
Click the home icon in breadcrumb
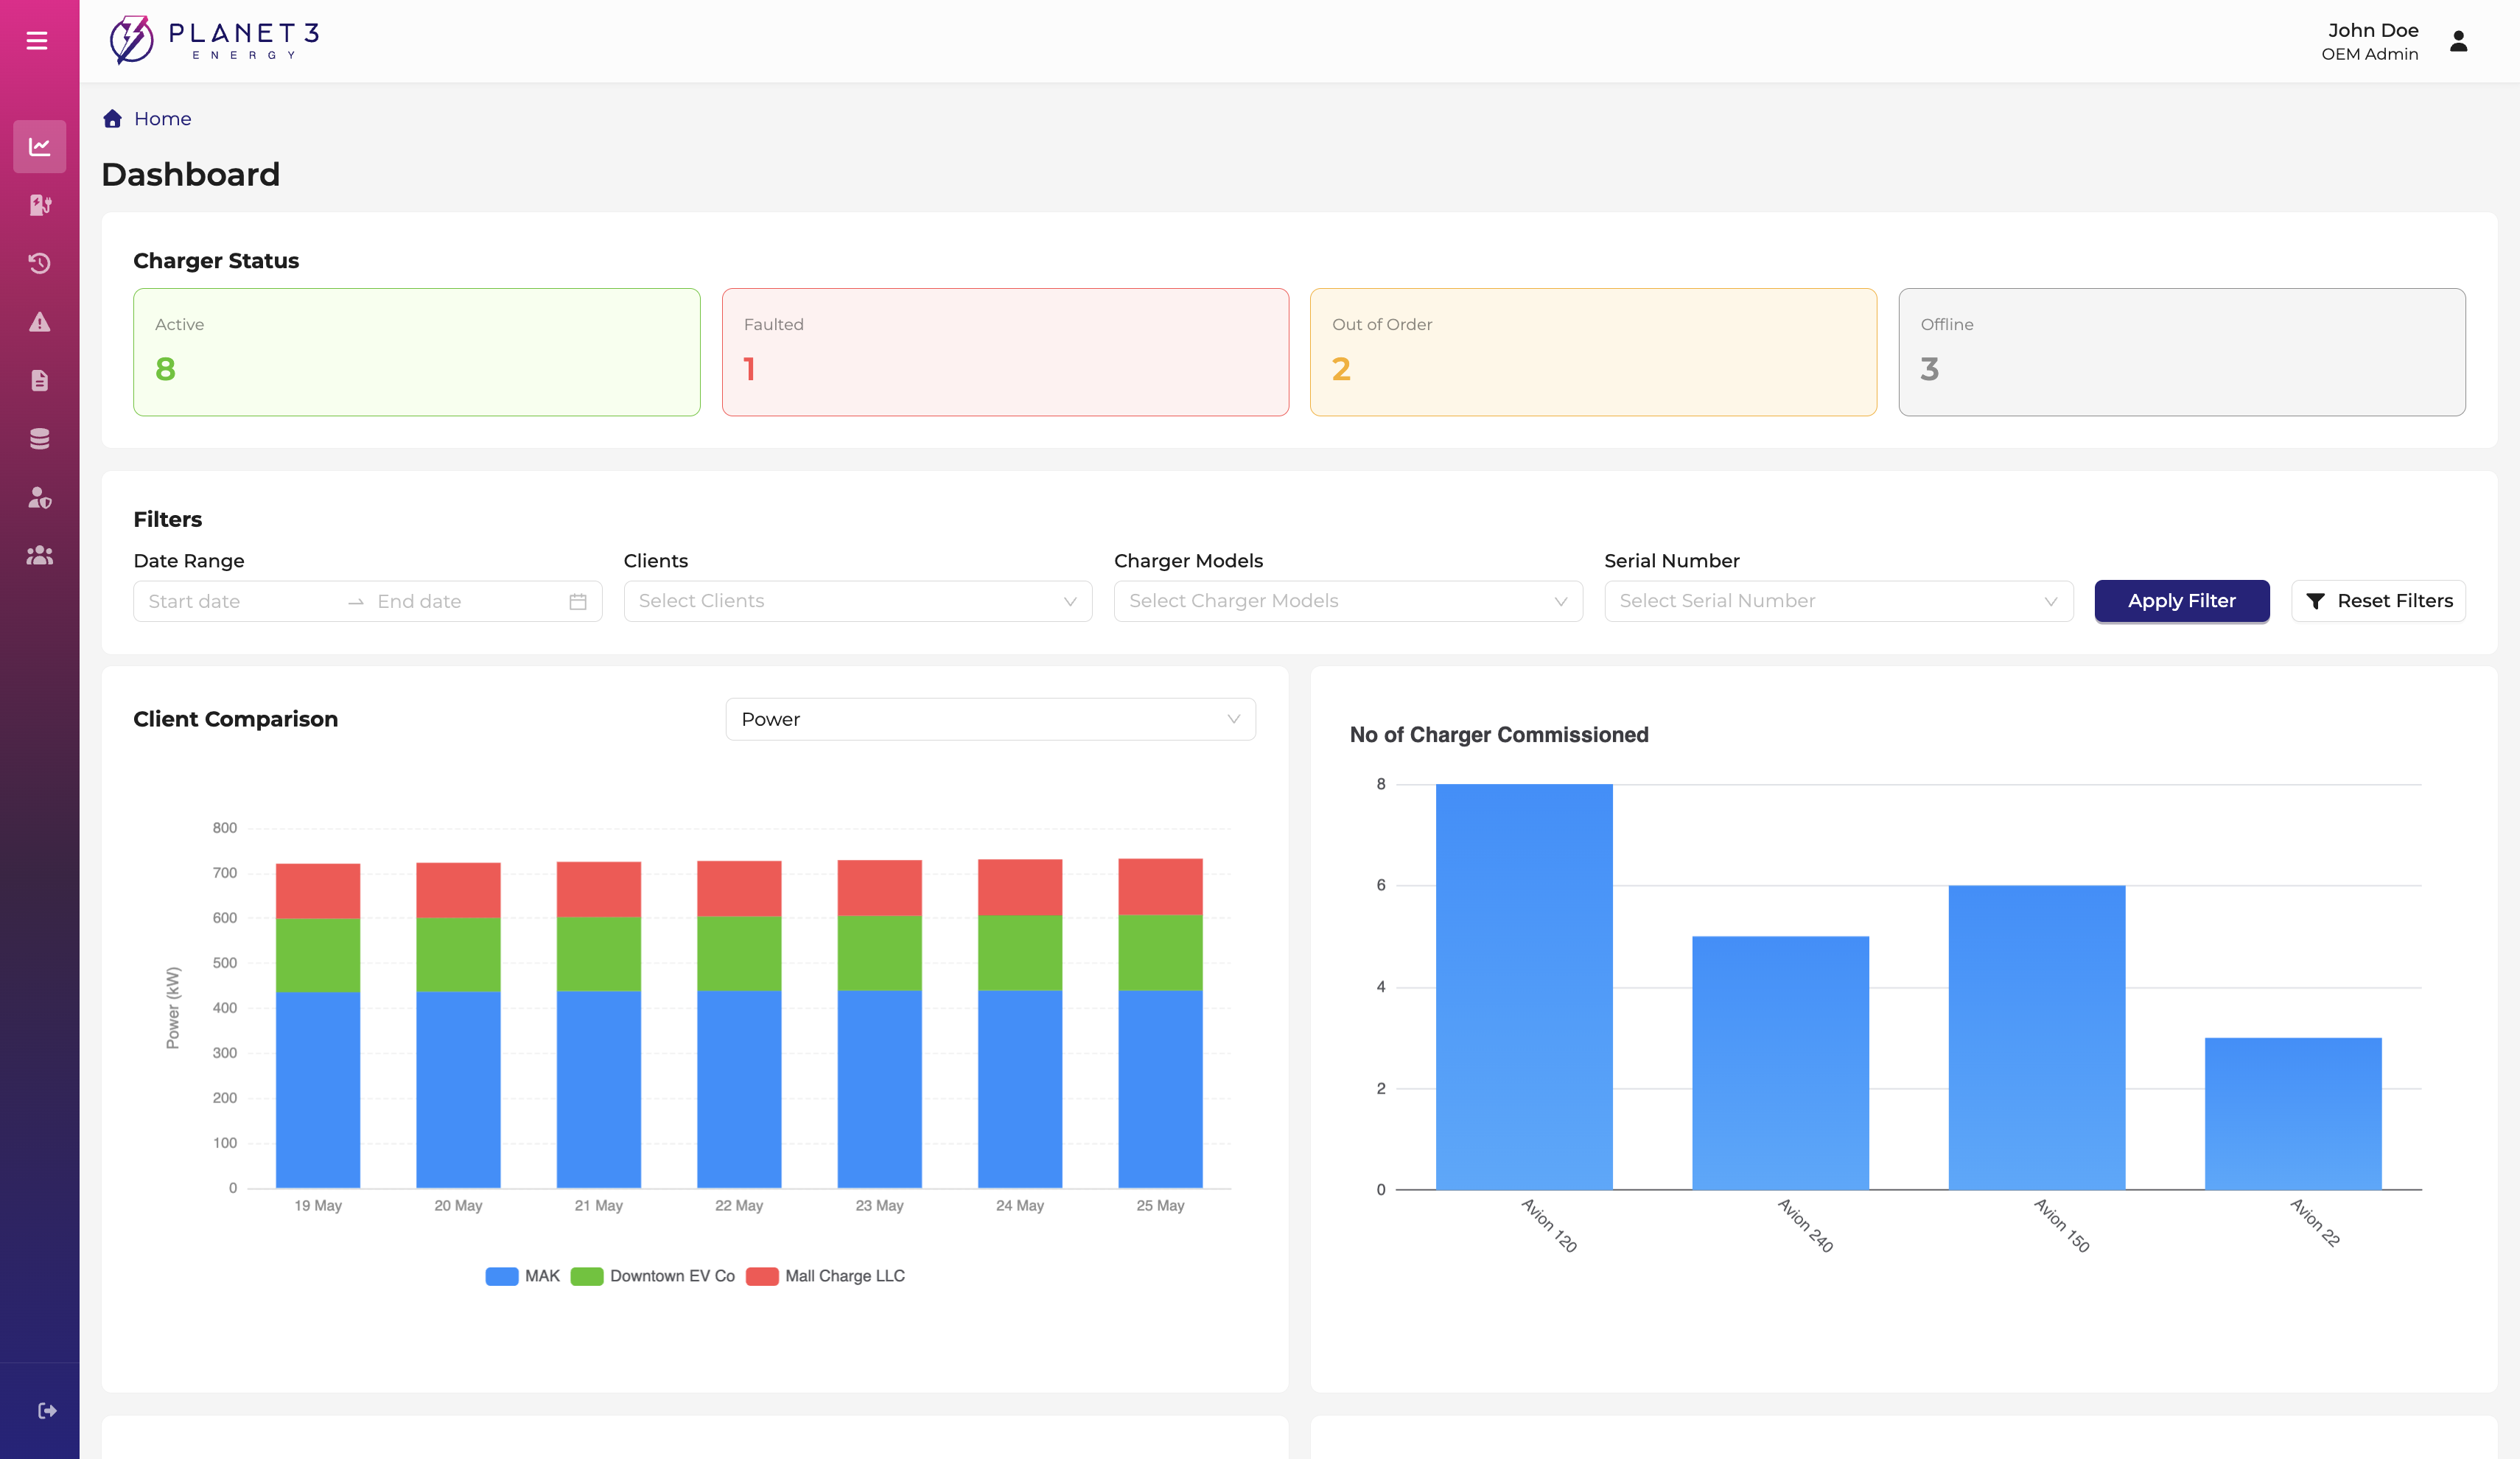tap(112, 119)
